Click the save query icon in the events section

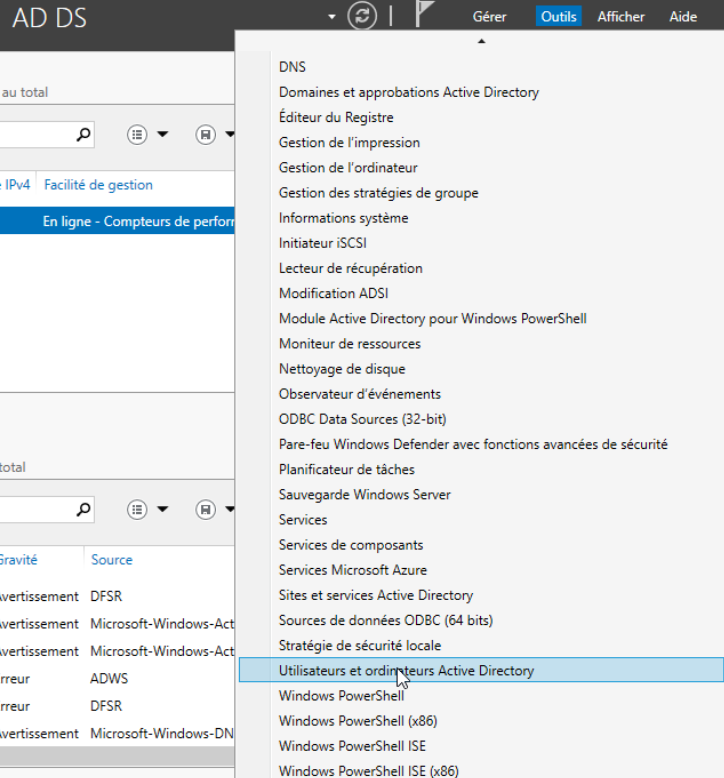pos(205,510)
